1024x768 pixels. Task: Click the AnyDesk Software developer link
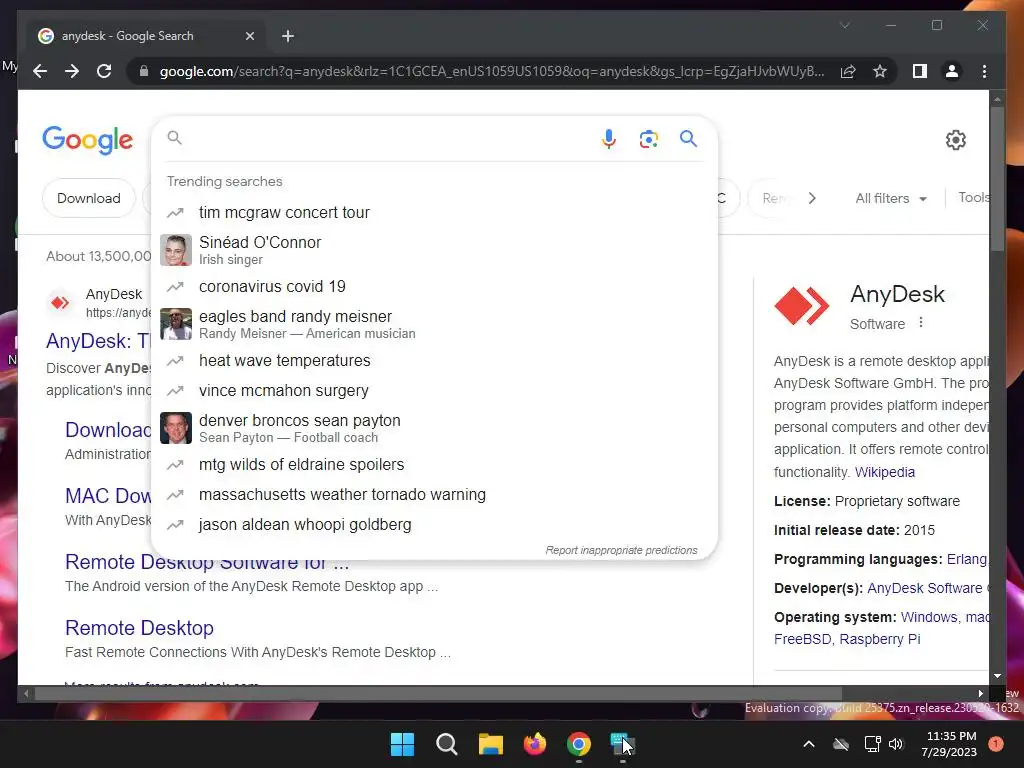[x=927, y=588]
